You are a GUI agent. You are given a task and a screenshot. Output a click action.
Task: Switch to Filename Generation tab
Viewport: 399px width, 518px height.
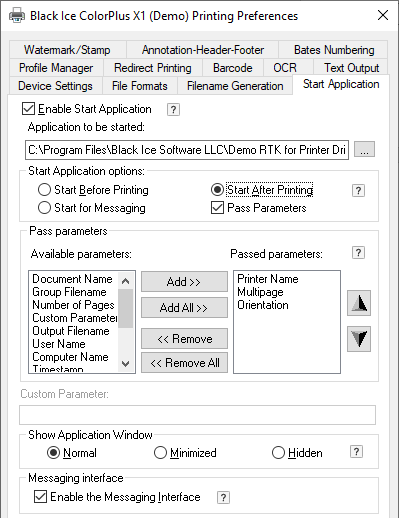[x=235, y=86]
